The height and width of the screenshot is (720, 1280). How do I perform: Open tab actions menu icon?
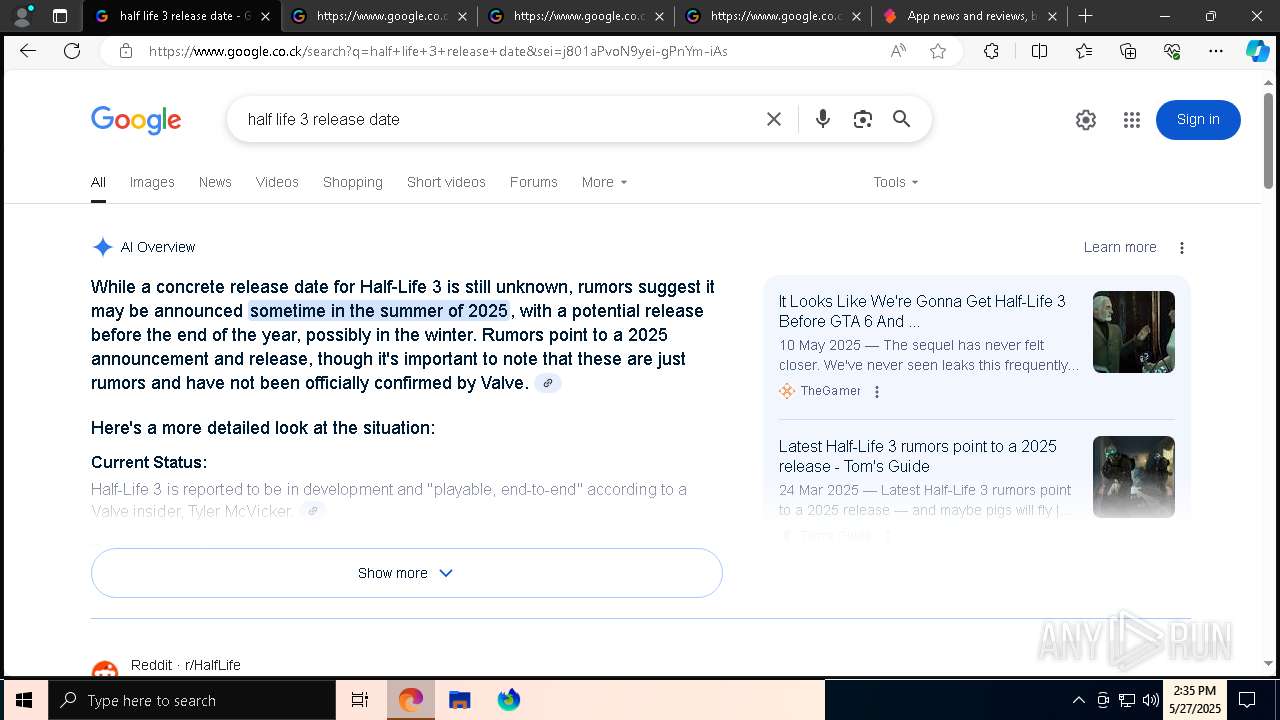(x=60, y=16)
